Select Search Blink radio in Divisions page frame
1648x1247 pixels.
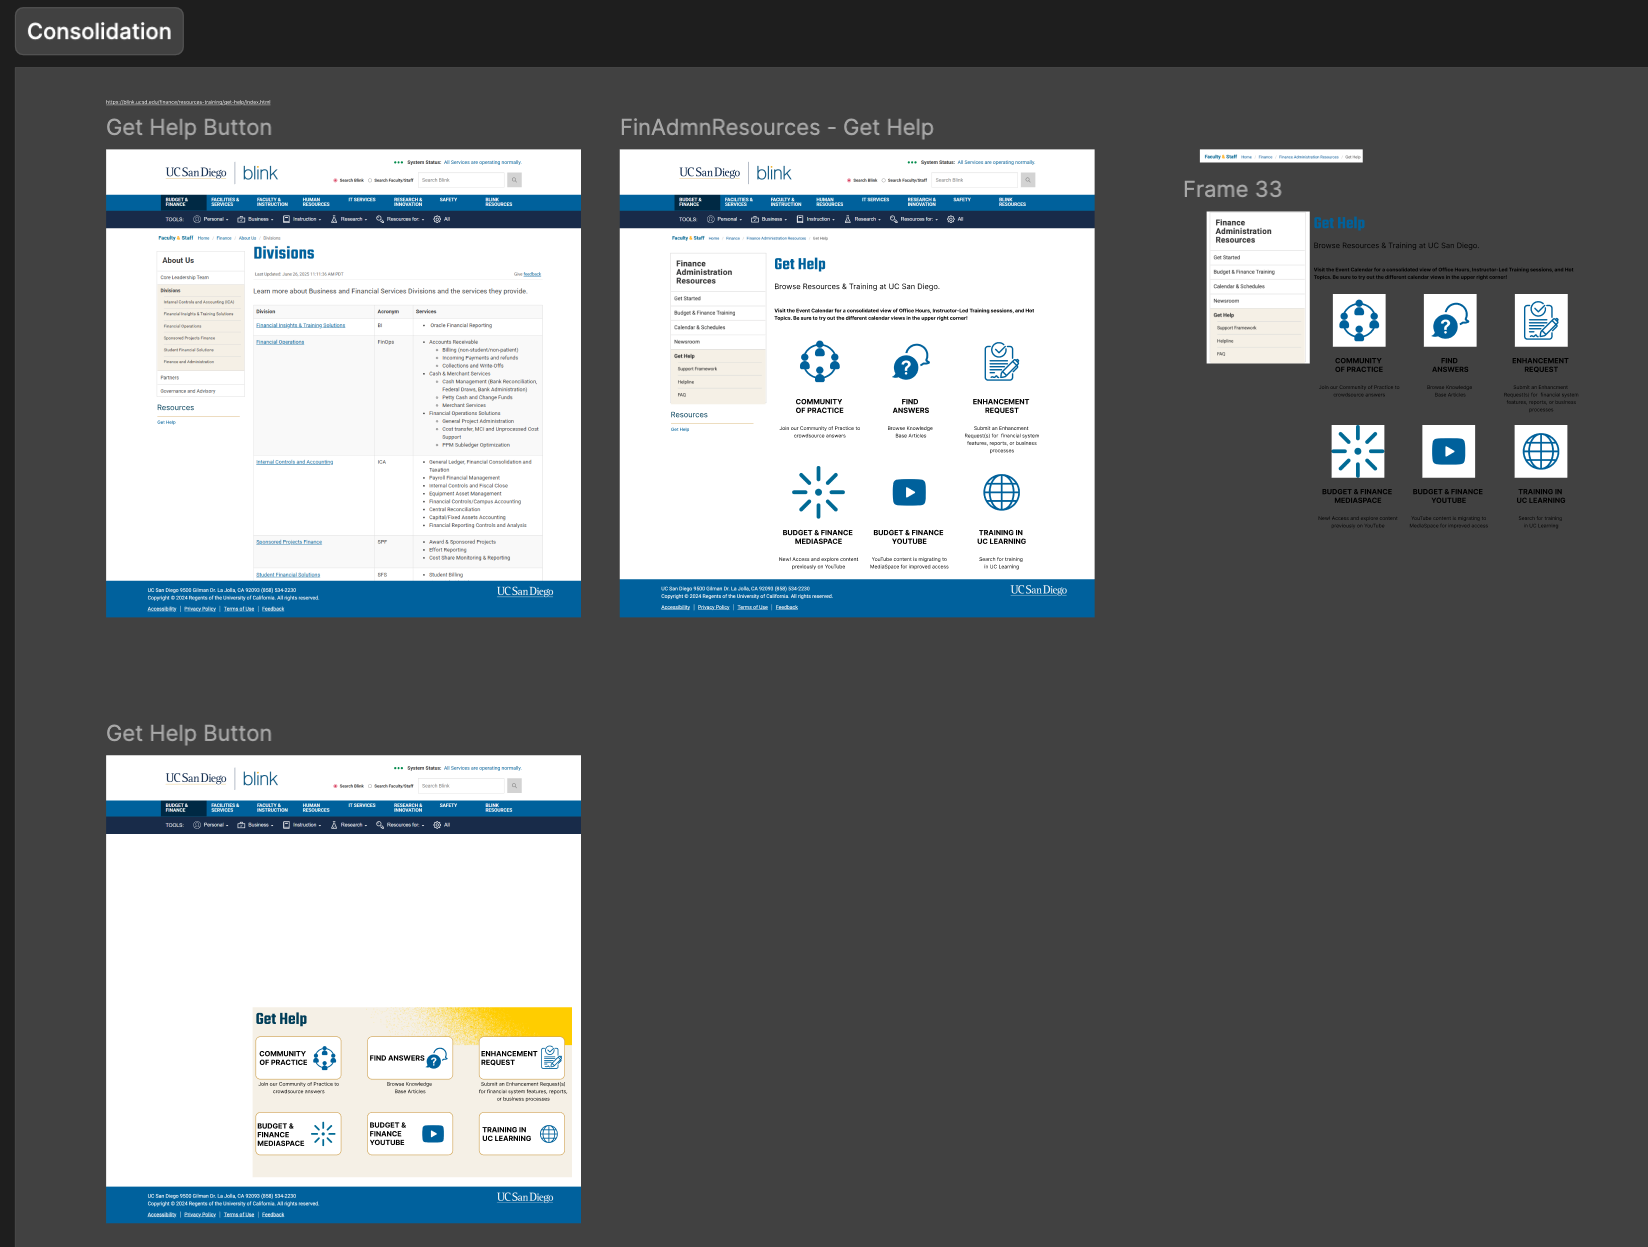click(335, 181)
